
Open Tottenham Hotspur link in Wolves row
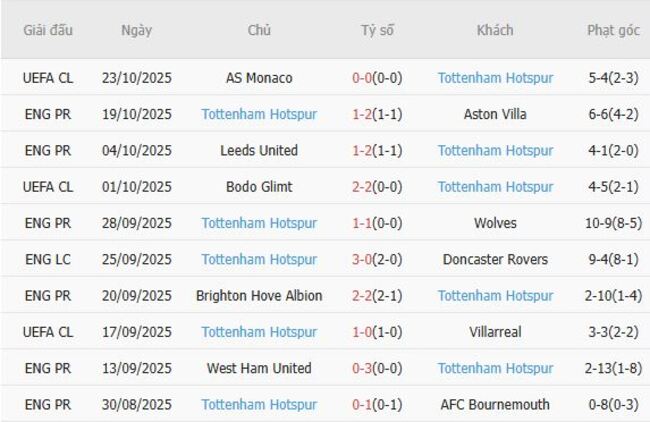[x=259, y=223]
